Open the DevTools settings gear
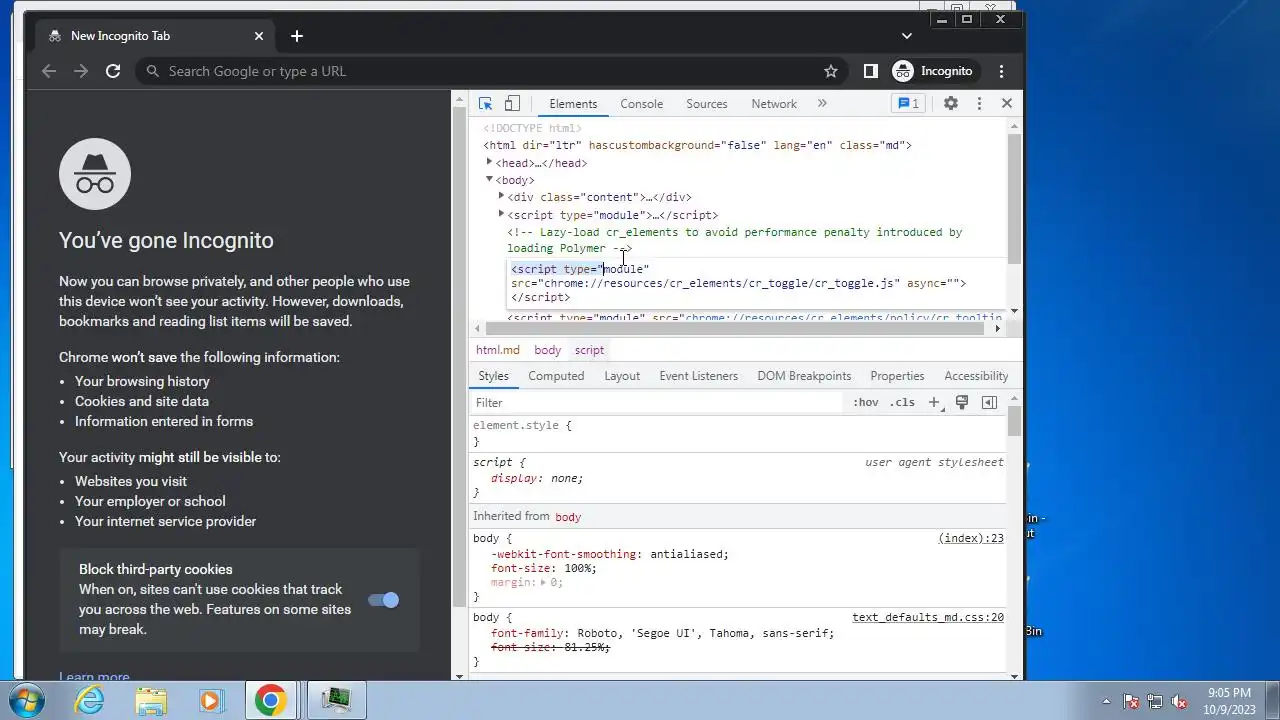Screen dimensions: 1280x720 point(951,104)
